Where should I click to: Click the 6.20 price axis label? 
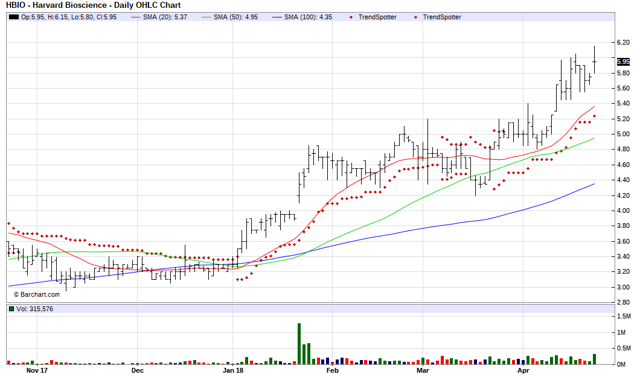tap(623, 42)
